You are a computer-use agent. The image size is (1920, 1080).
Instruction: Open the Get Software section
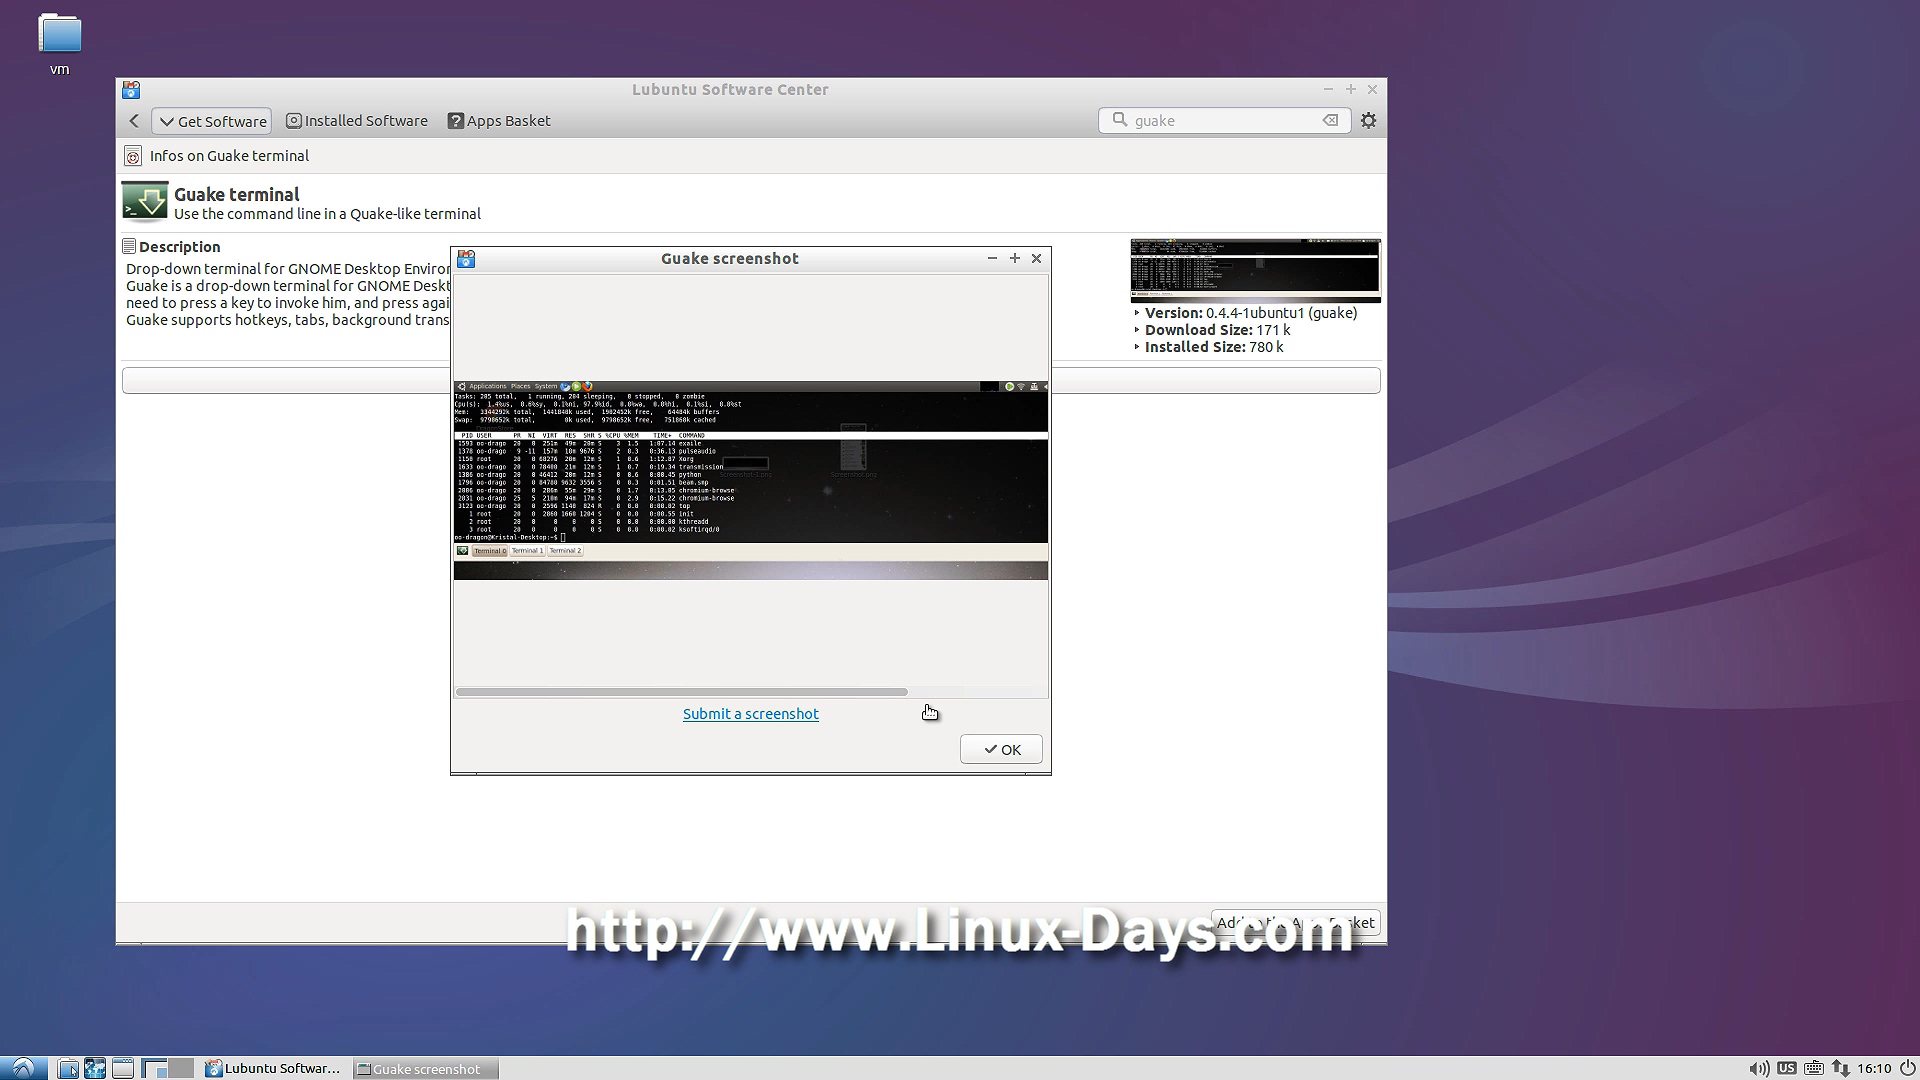(x=212, y=121)
